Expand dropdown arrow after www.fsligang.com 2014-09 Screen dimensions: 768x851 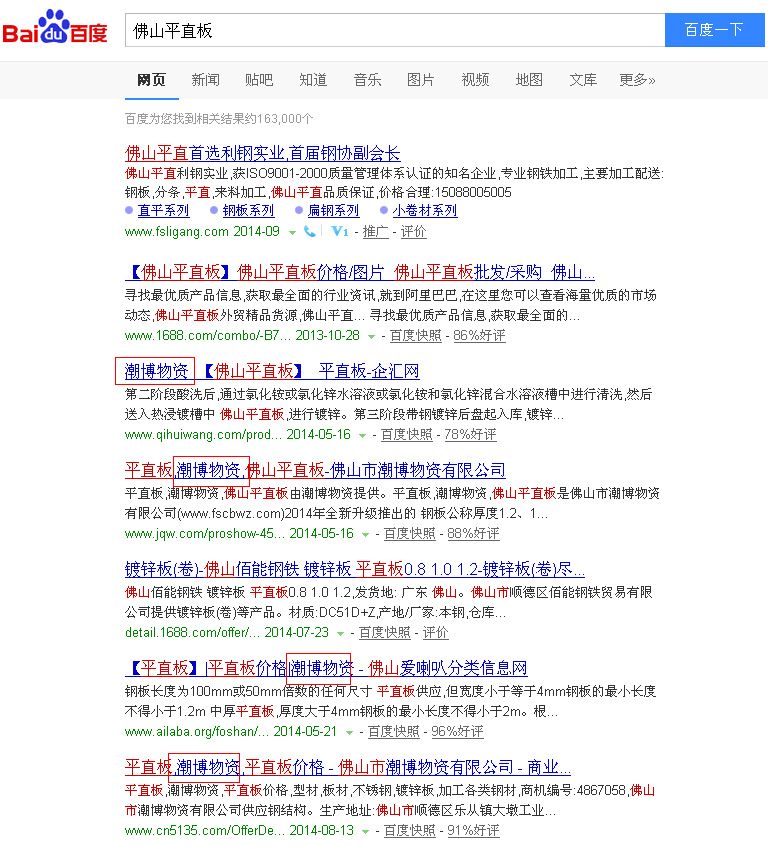point(292,233)
